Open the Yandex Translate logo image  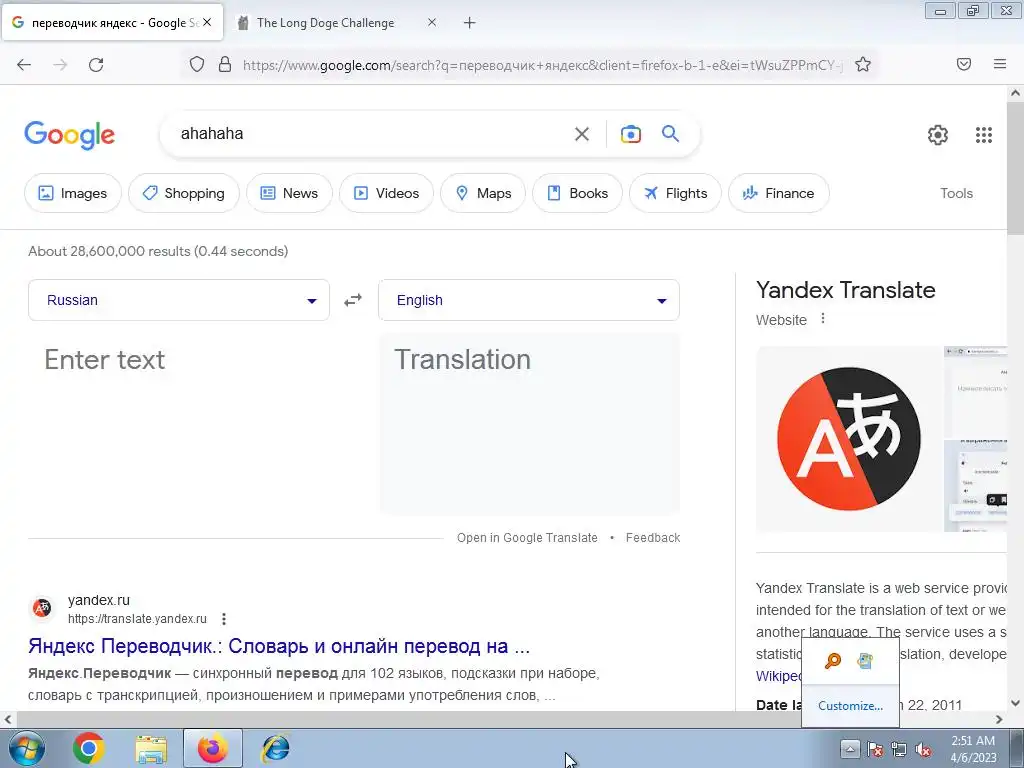(849, 439)
